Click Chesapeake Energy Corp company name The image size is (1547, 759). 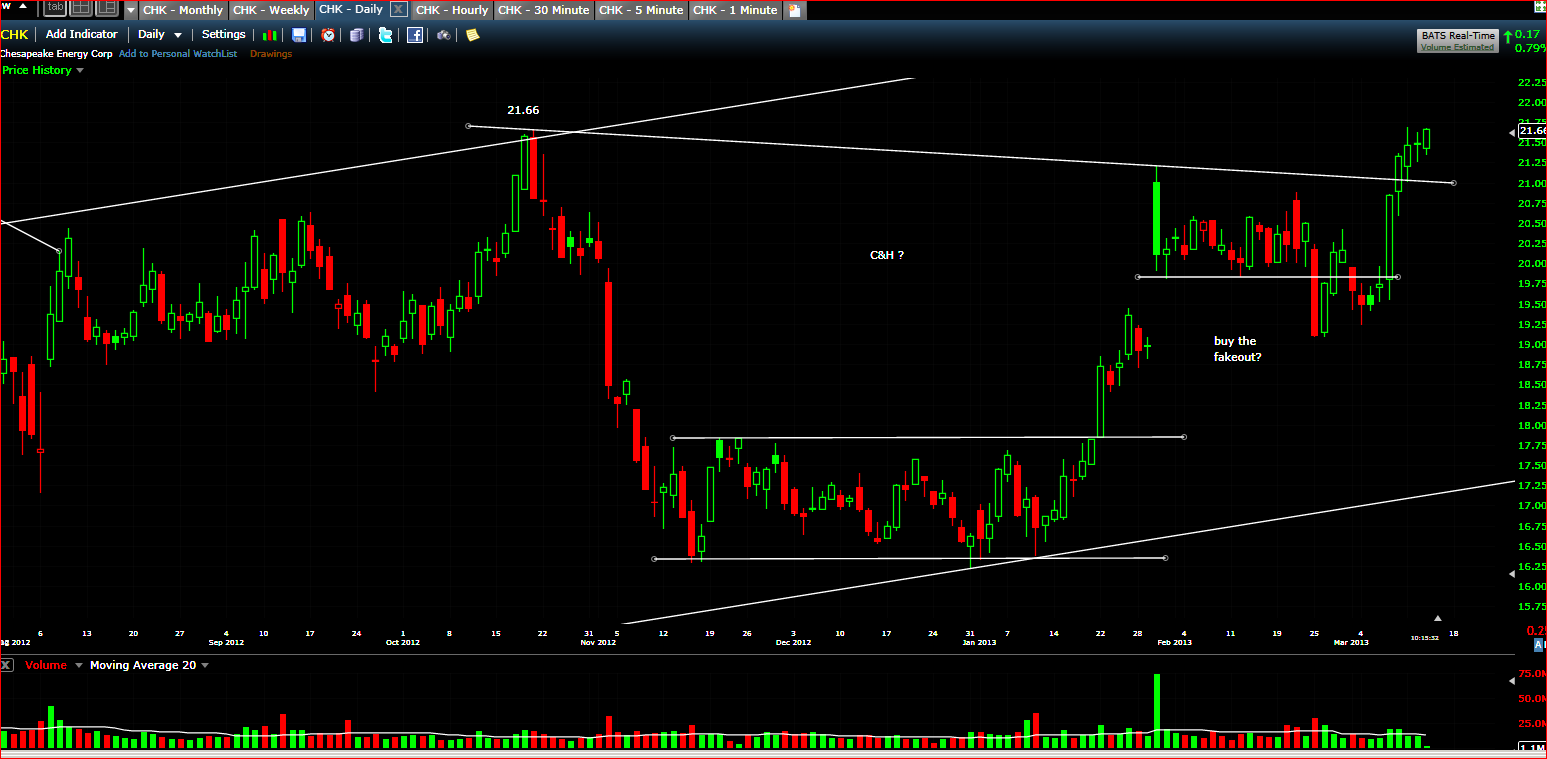(56, 54)
